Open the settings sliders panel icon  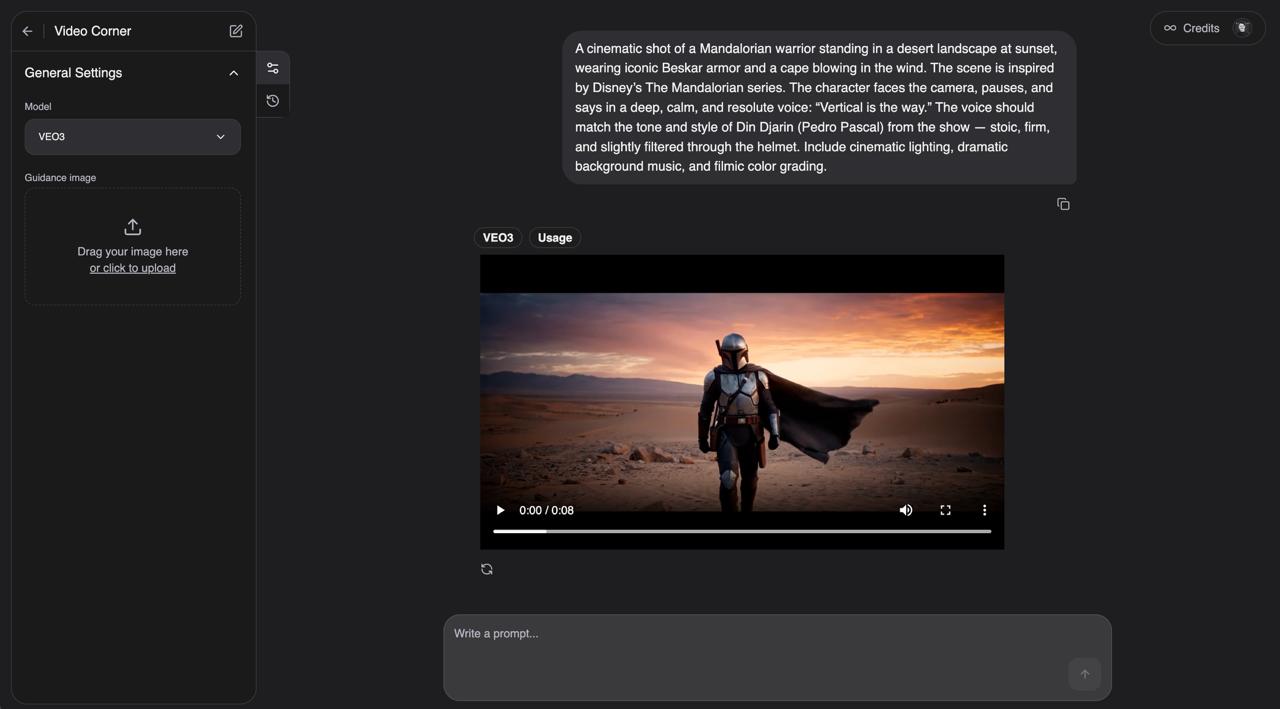pyautogui.click(x=273, y=68)
